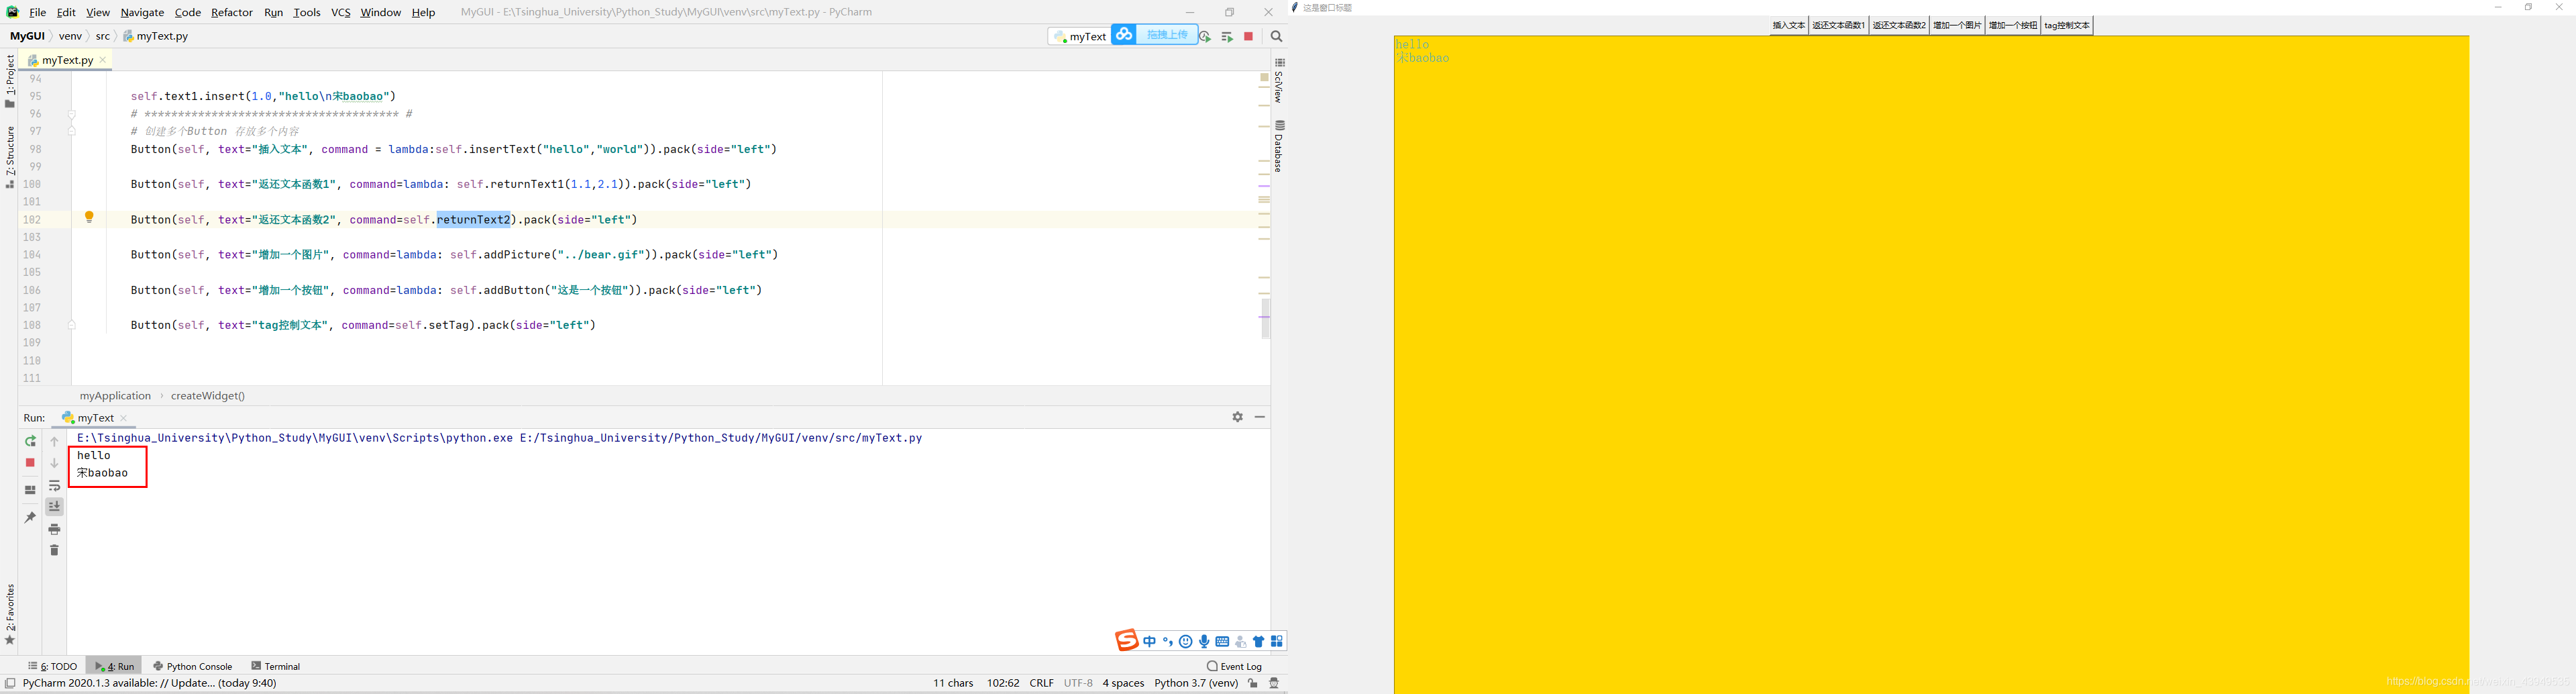This screenshot has height=694, width=2576.
Task: Toggle Sogou Chinese/English input mode
Action: pyautogui.click(x=1150, y=642)
